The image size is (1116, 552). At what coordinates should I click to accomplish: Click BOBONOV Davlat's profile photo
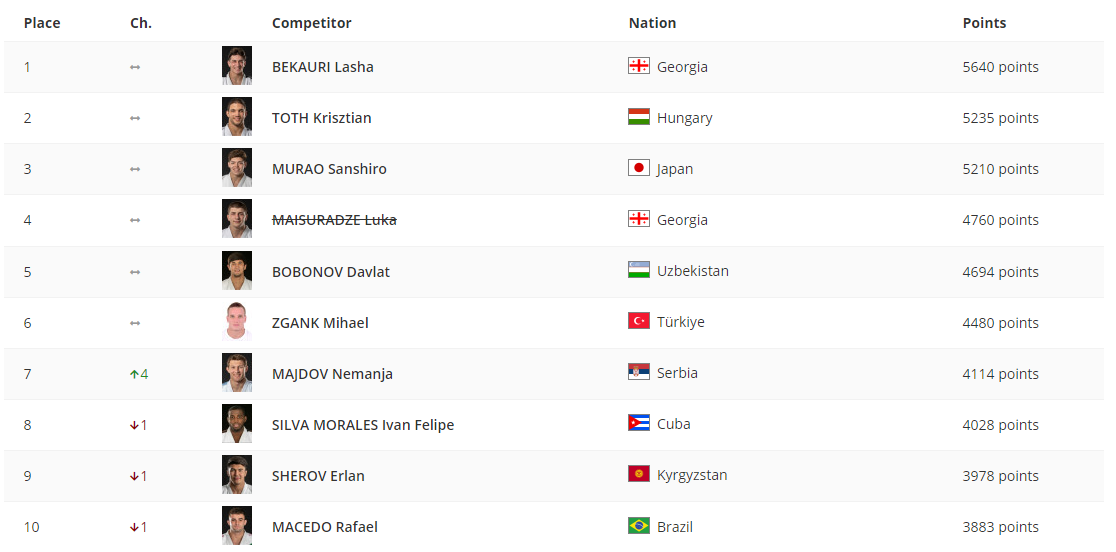[x=237, y=271]
